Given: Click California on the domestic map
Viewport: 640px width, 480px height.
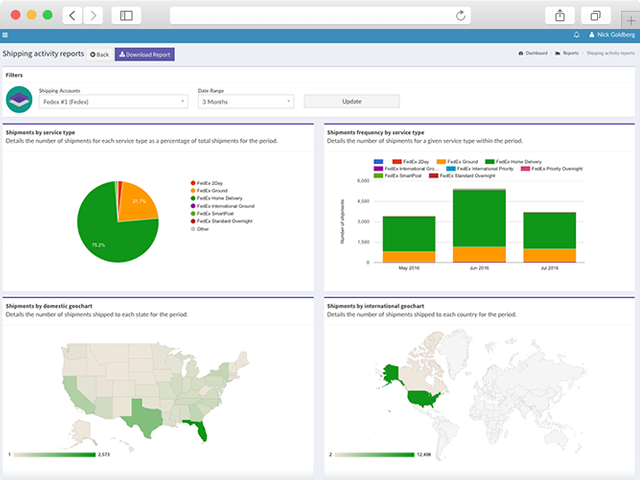Looking at the screenshot, I should [76, 396].
